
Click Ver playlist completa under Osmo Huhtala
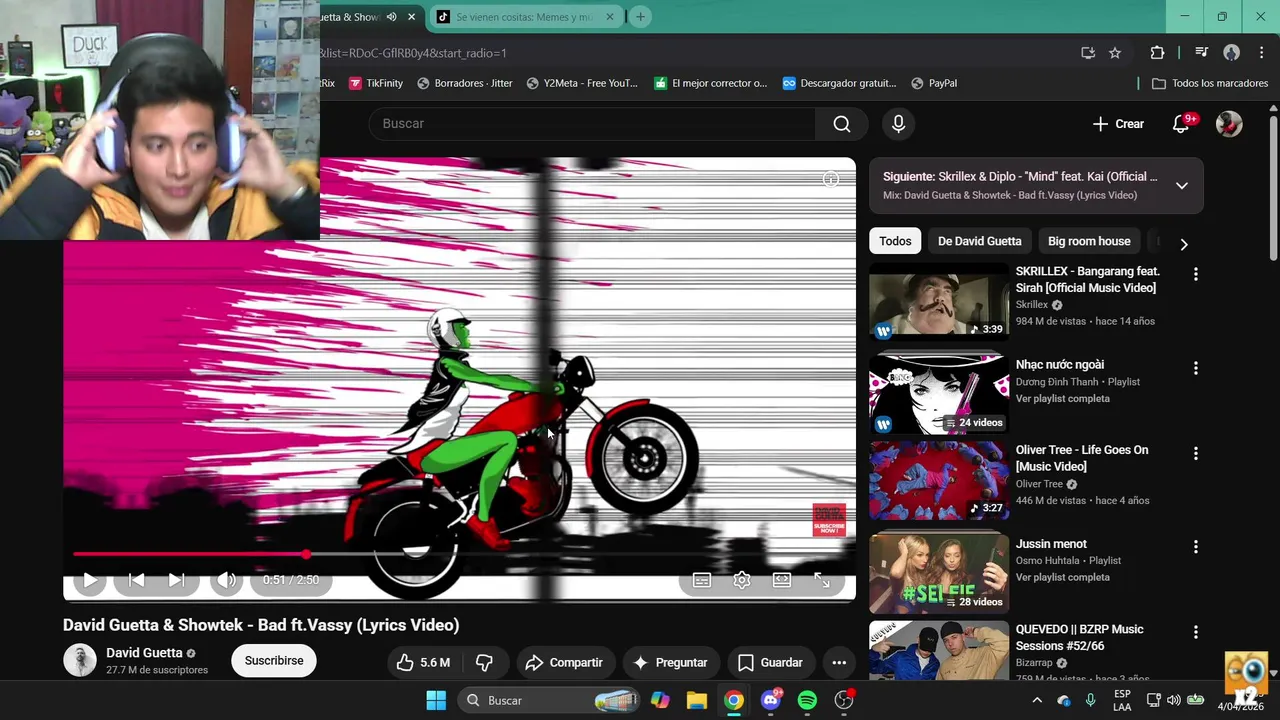(1063, 578)
